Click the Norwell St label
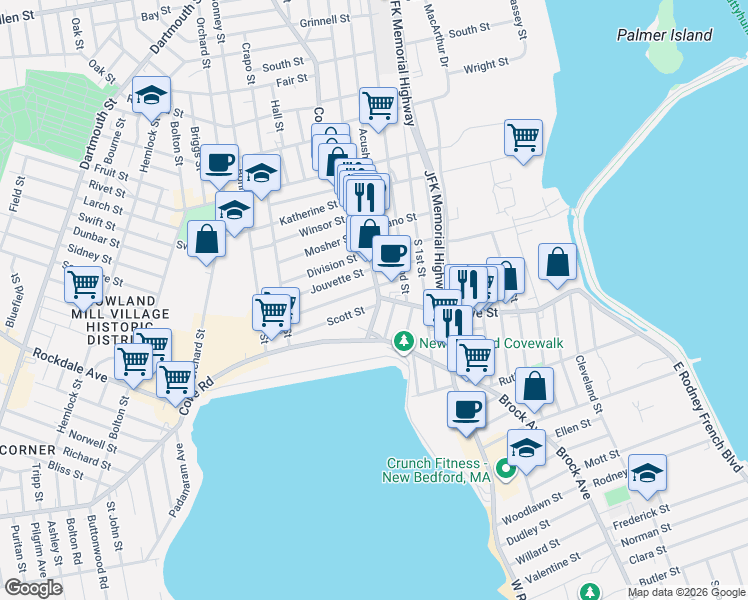Viewport: 748px width, 600px height. [93, 441]
